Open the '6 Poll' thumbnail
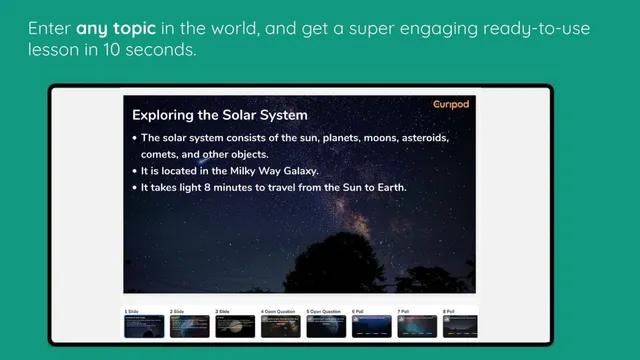Viewport: 640px width, 360px height. tap(372, 326)
